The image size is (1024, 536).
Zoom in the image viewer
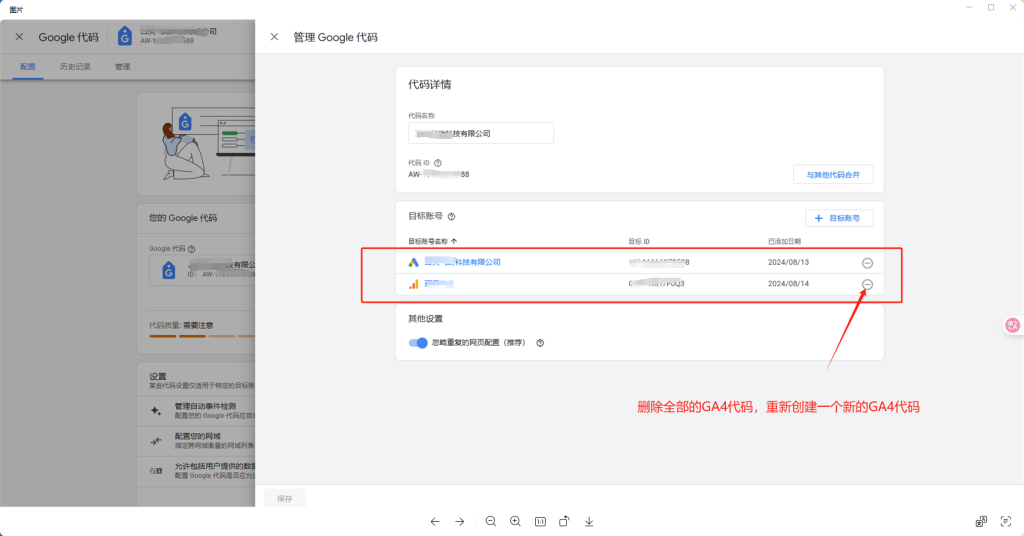pyautogui.click(x=515, y=522)
